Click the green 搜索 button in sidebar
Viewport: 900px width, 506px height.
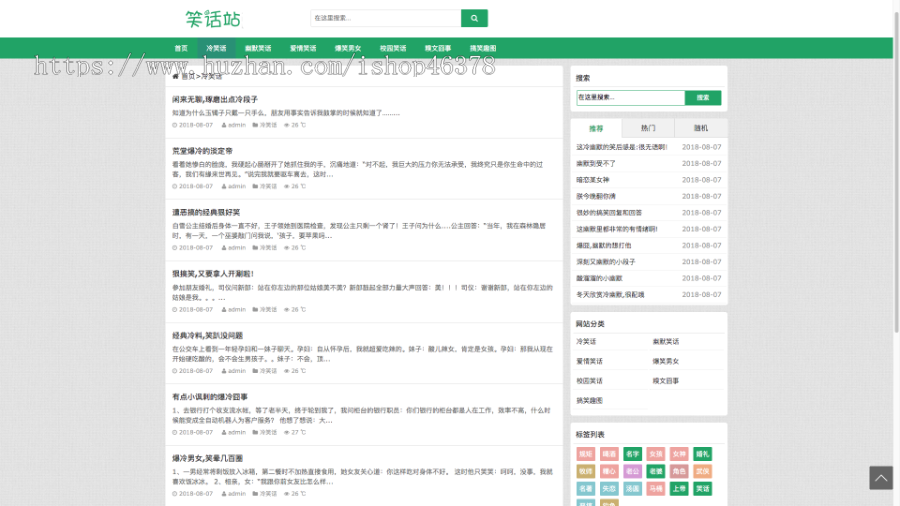[703, 98]
